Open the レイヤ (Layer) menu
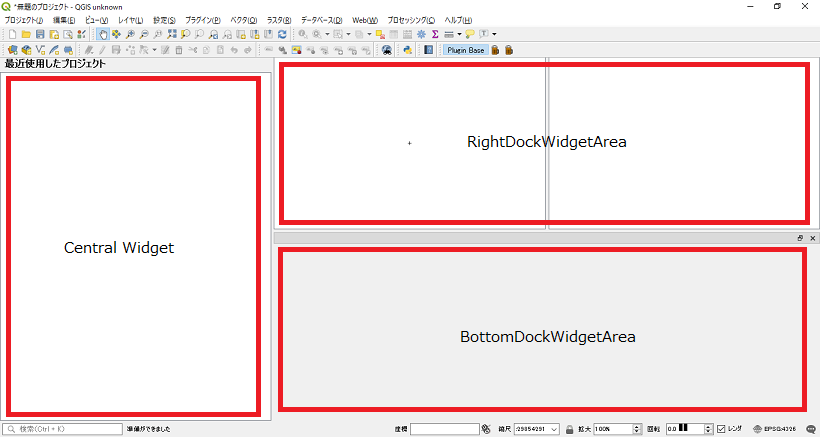This screenshot has width=820, height=437. 130,20
